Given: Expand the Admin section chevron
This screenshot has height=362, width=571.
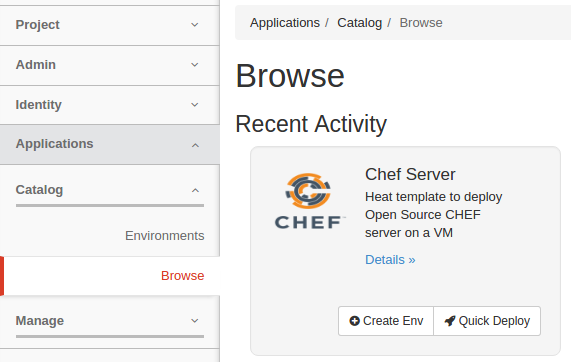Looking at the screenshot, I should point(195,65).
